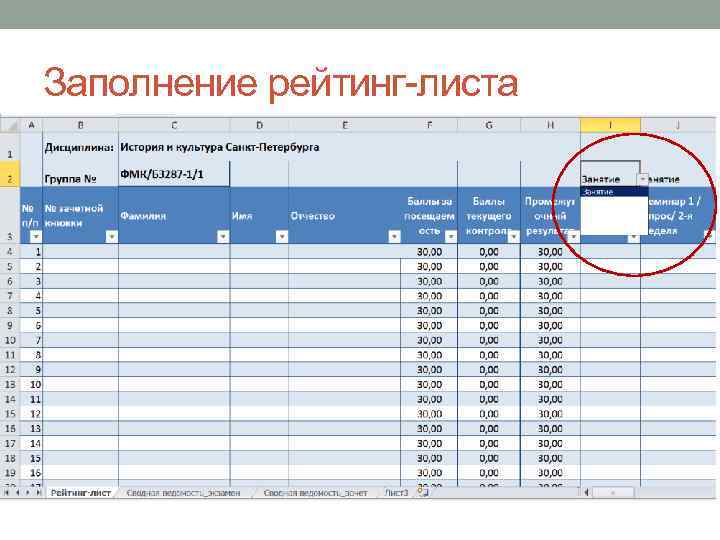
Task: Select column C header
Action: tap(174, 125)
